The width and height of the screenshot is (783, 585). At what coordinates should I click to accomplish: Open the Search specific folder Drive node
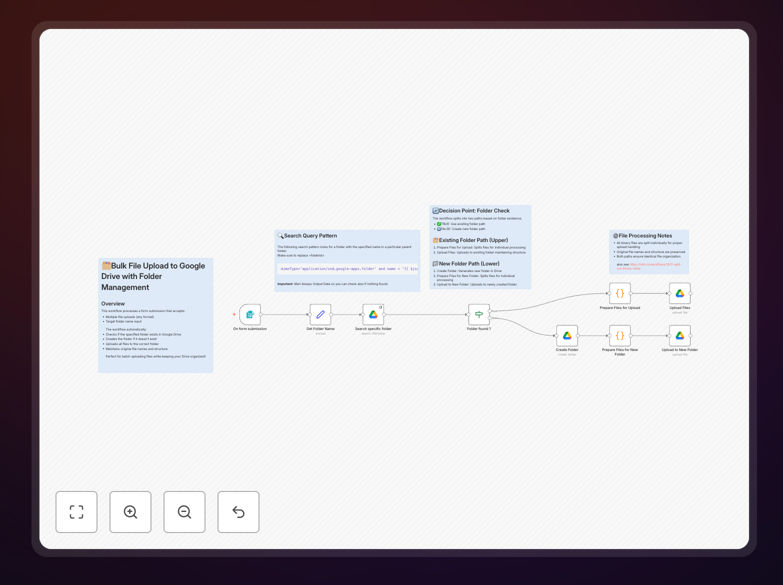(x=373, y=314)
